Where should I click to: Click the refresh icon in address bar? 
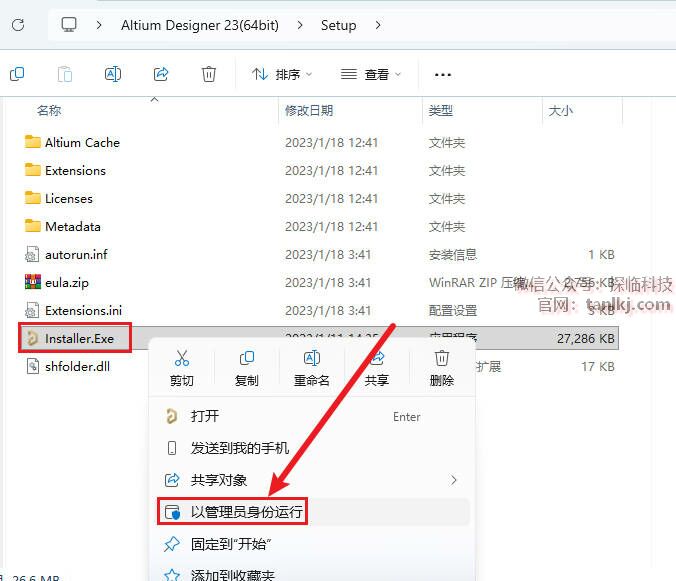(18, 25)
